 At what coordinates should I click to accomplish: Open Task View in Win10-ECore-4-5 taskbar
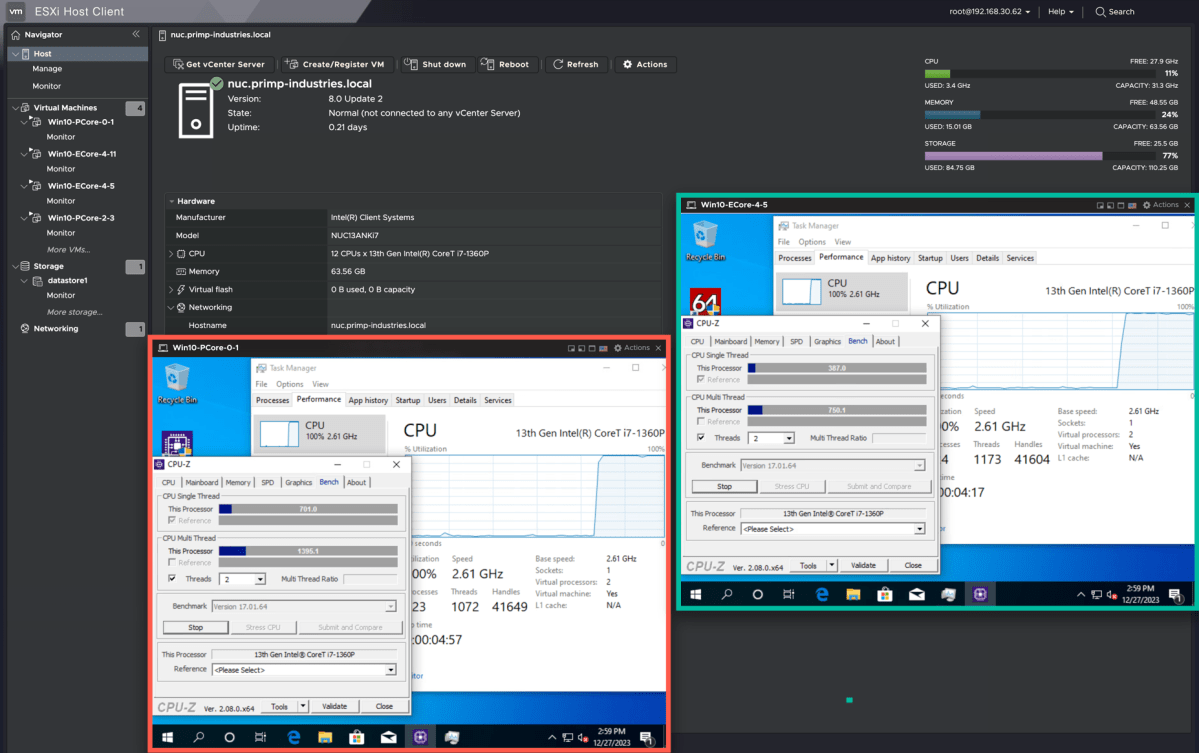[x=789, y=595]
